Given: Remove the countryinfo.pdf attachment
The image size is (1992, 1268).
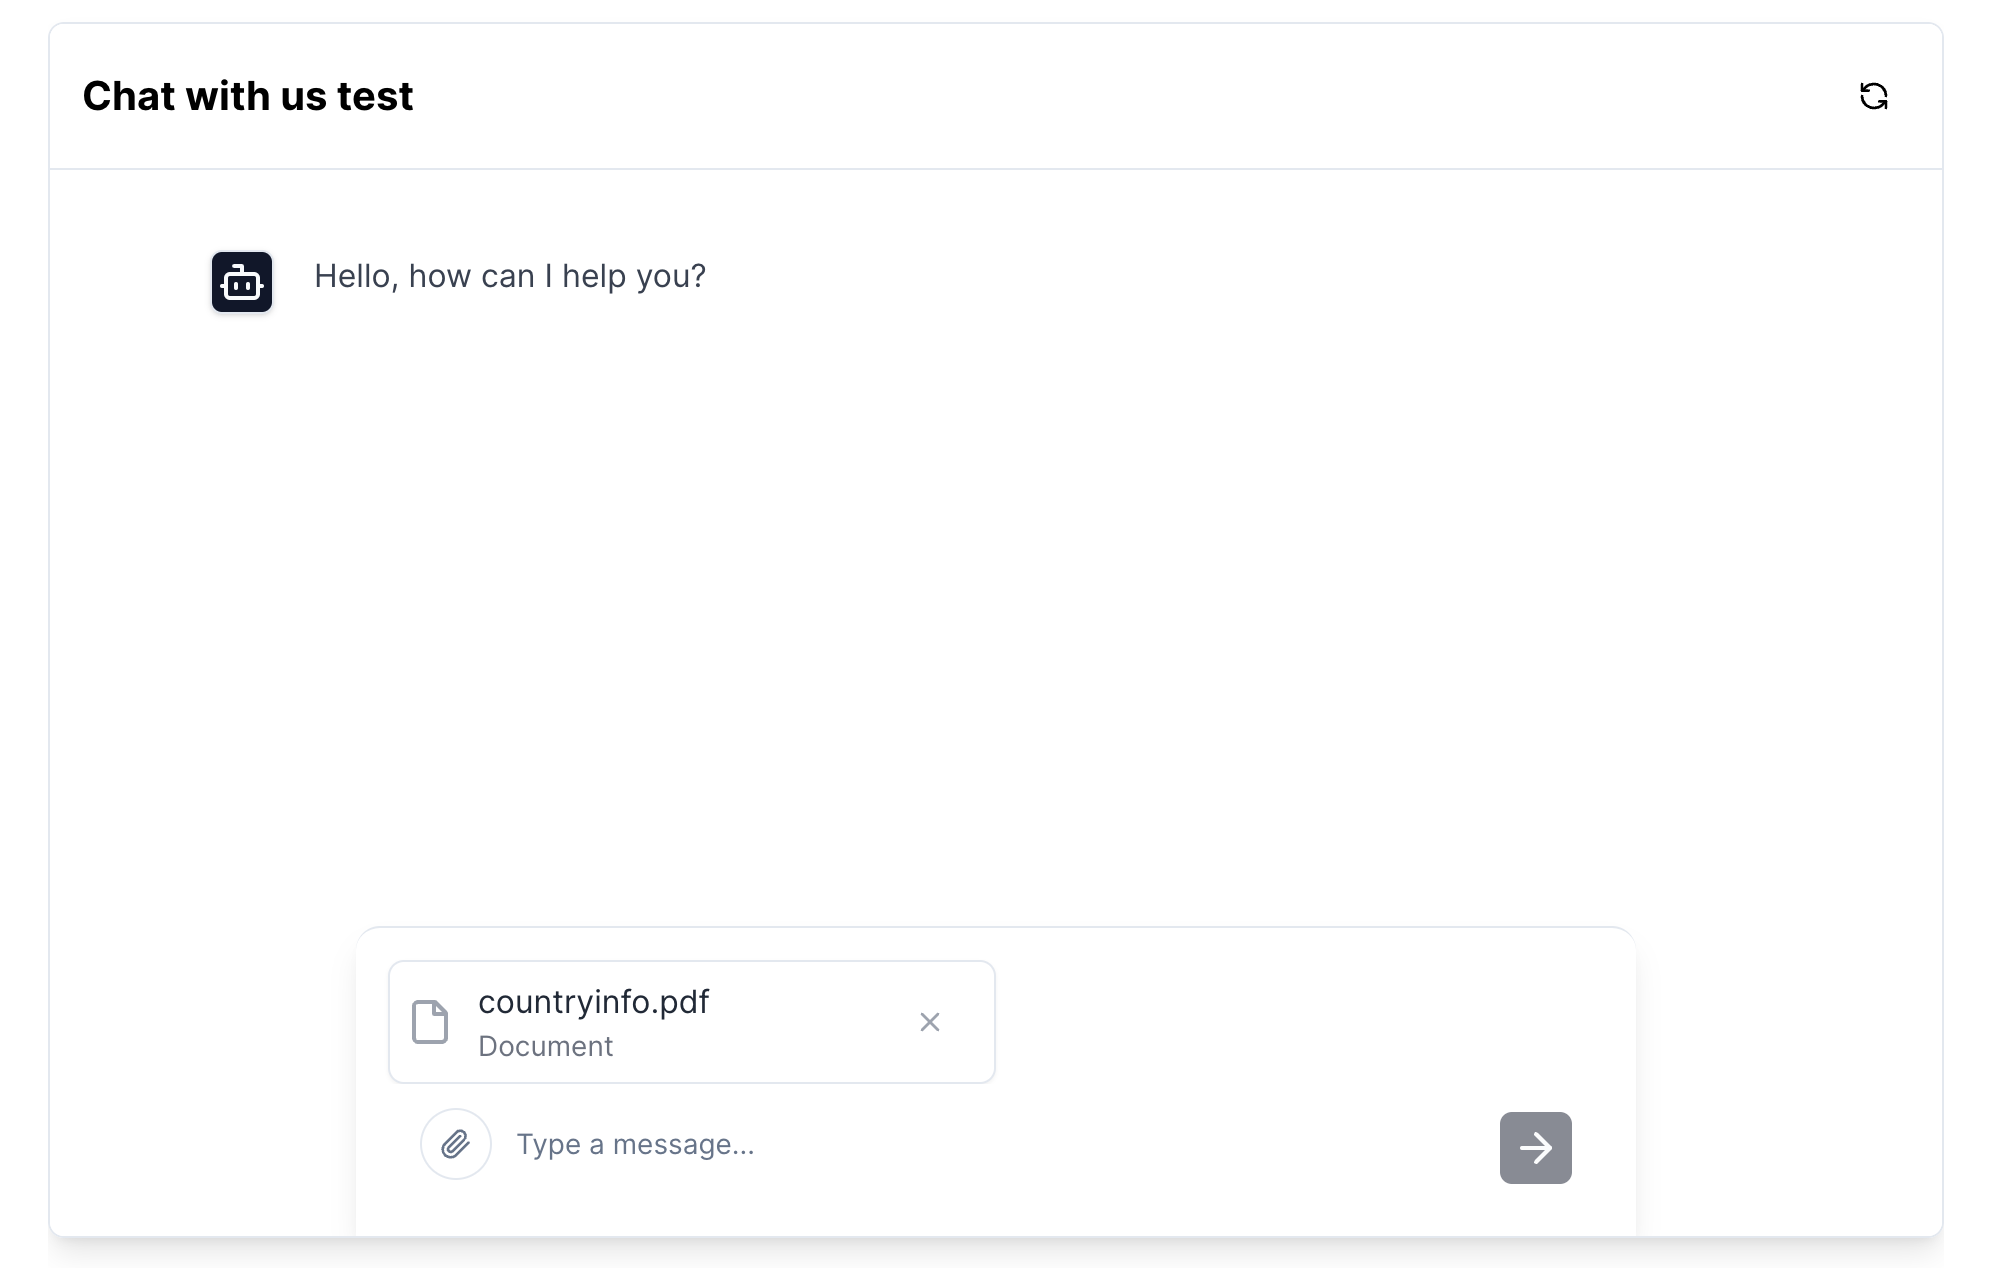Looking at the screenshot, I should (x=930, y=1022).
